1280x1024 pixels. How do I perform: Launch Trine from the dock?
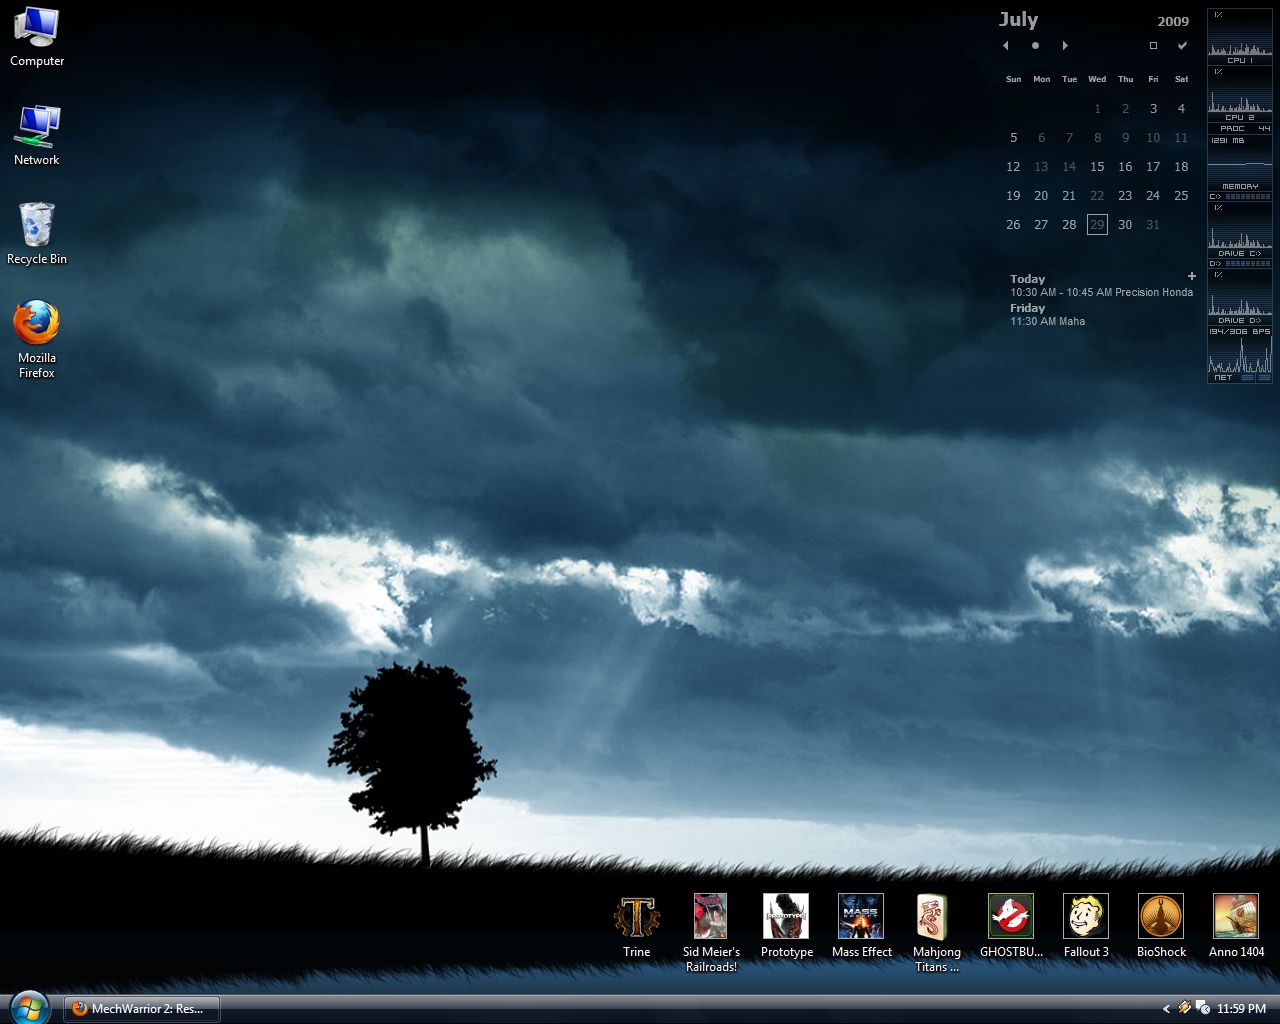(x=636, y=917)
